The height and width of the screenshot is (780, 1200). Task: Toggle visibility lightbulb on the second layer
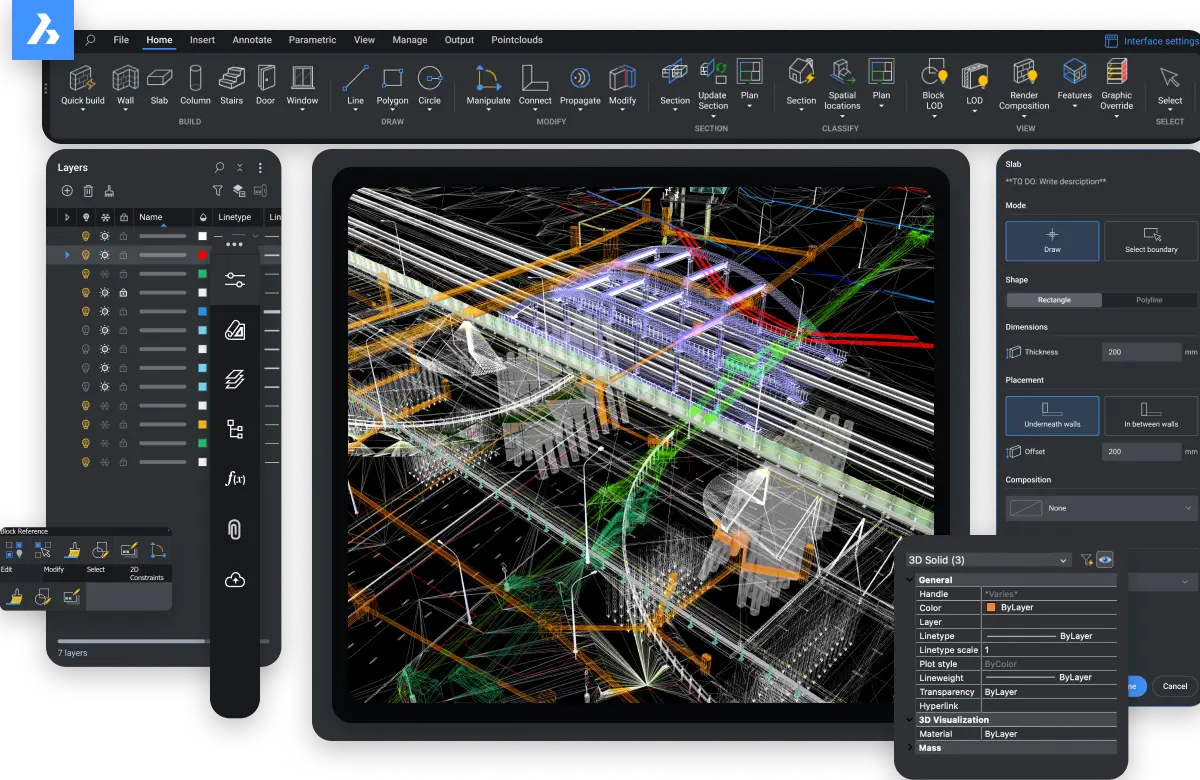click(85, 254)
